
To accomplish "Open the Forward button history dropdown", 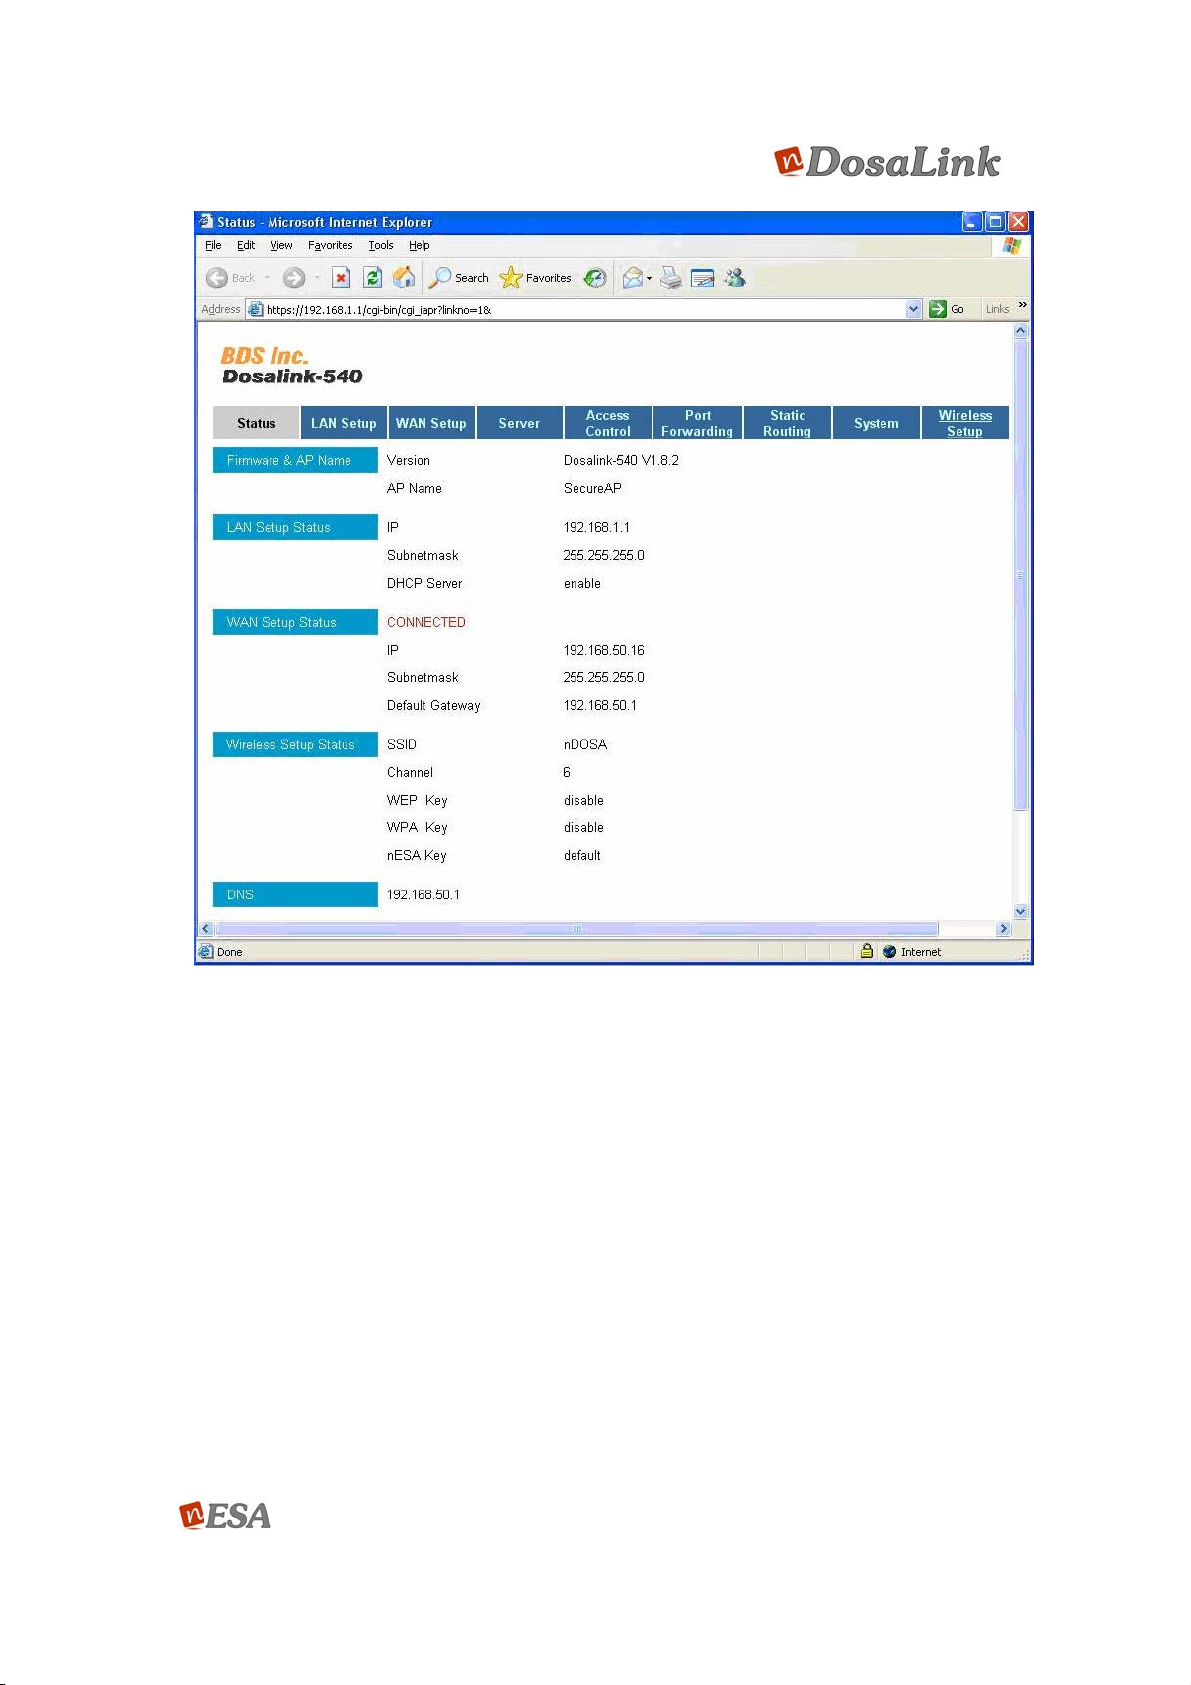I will [317, 278].
